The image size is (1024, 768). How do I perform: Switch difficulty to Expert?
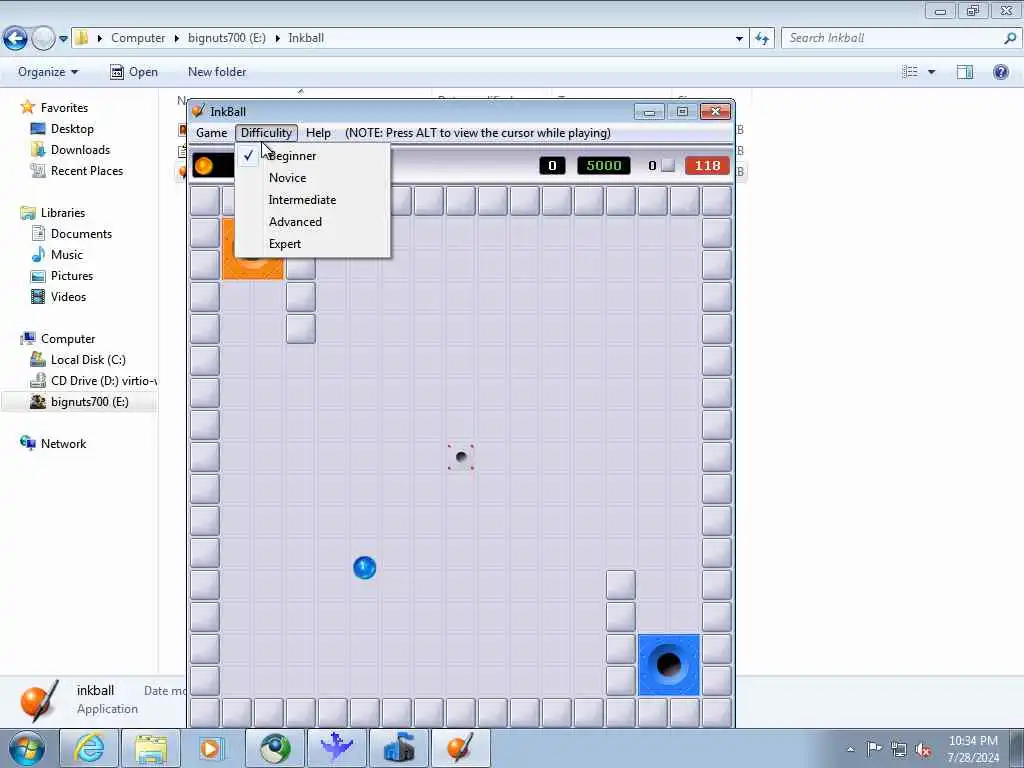point(313,244)
